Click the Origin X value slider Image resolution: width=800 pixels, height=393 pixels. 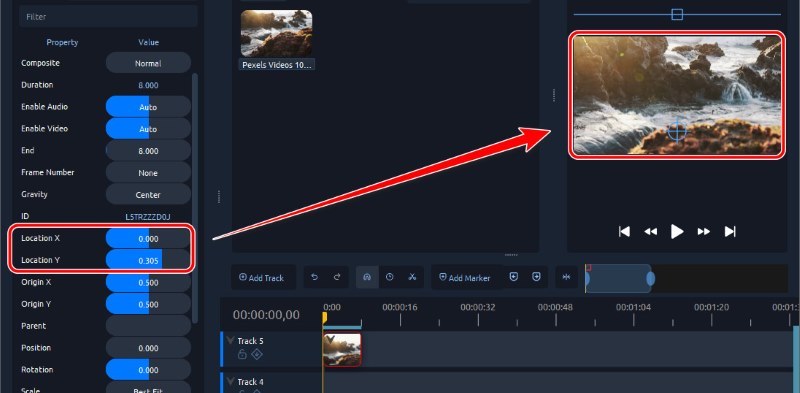(x=148, y=283)
